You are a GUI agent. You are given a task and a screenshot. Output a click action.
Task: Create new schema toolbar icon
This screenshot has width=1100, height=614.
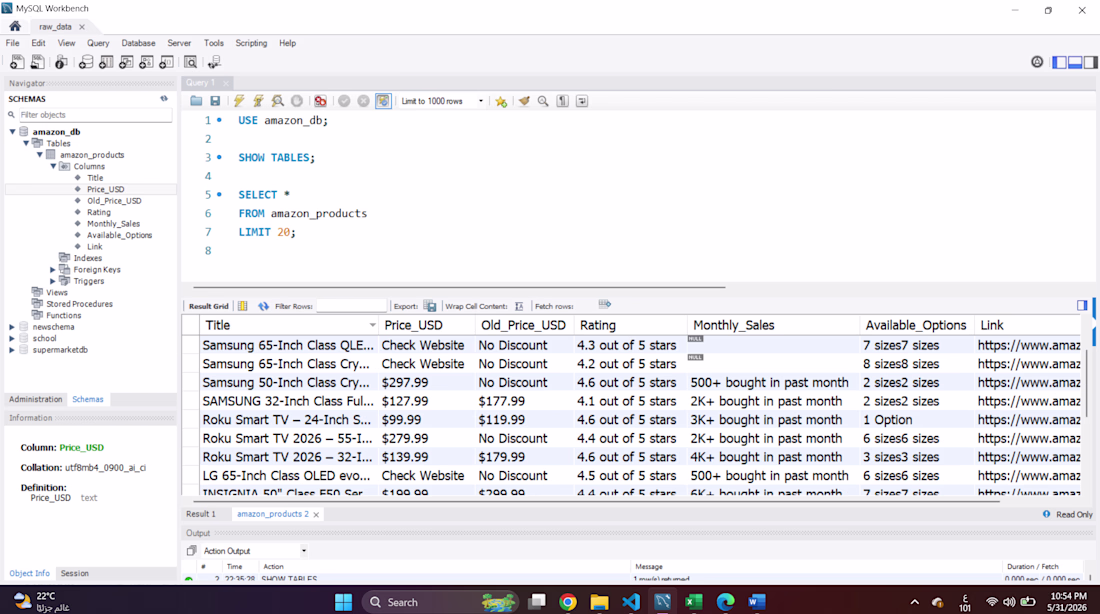[86, 62]
